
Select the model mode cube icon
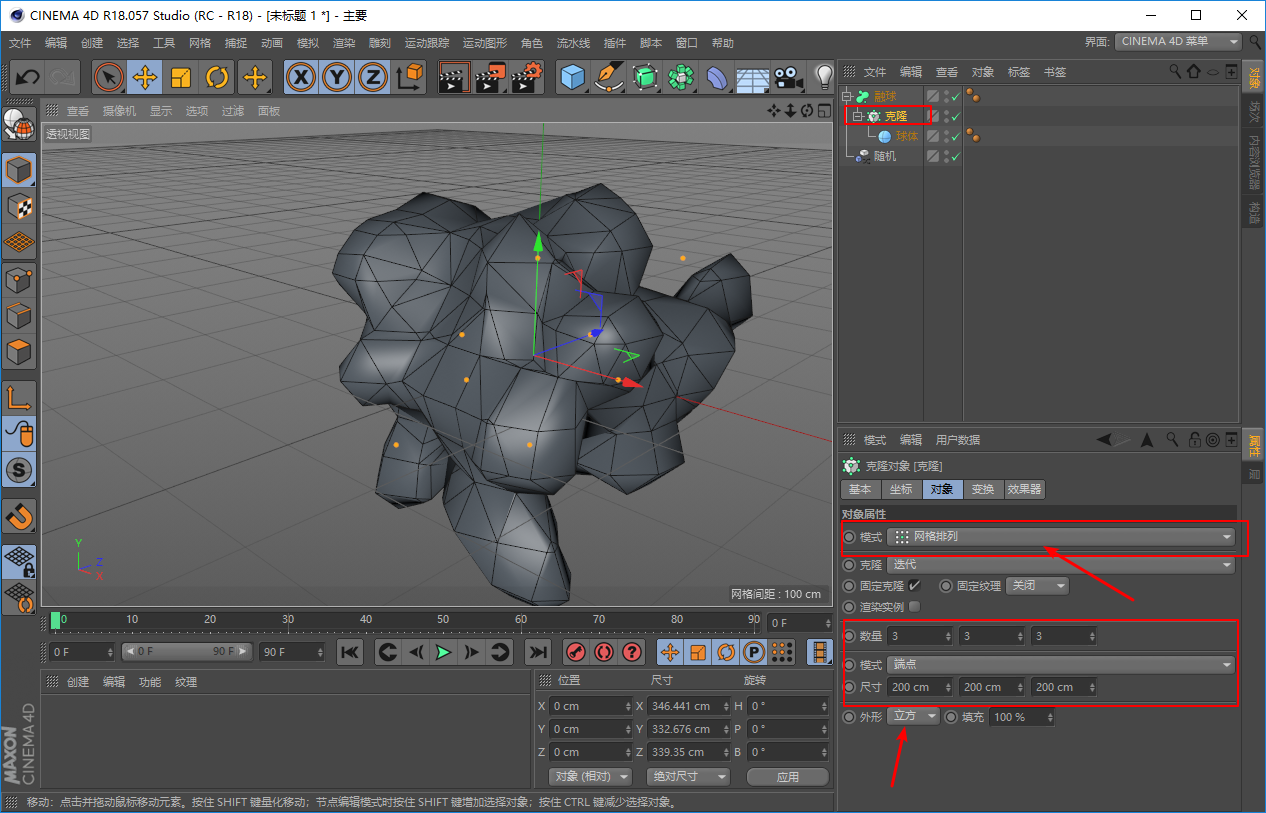click(20, 171)
